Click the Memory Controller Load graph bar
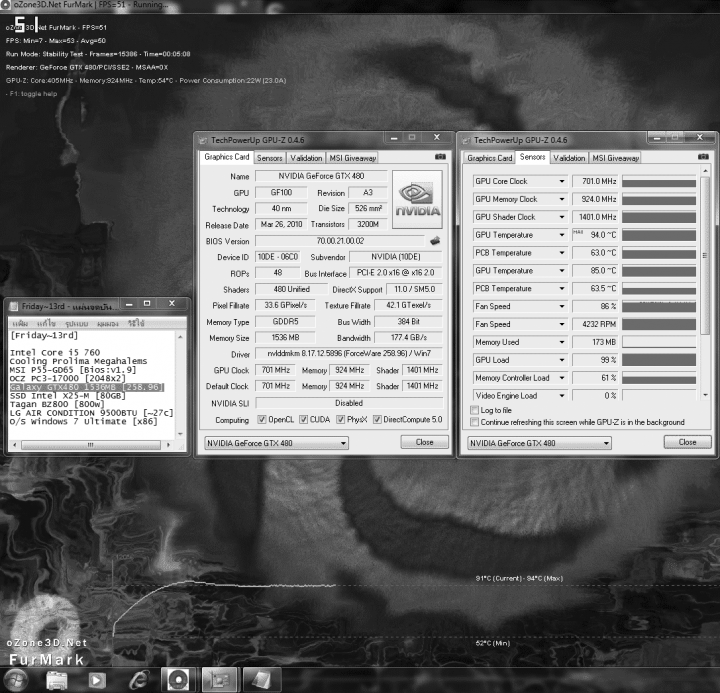The width and height of the screenshot is (720, 693). click(x=659, y=378)
